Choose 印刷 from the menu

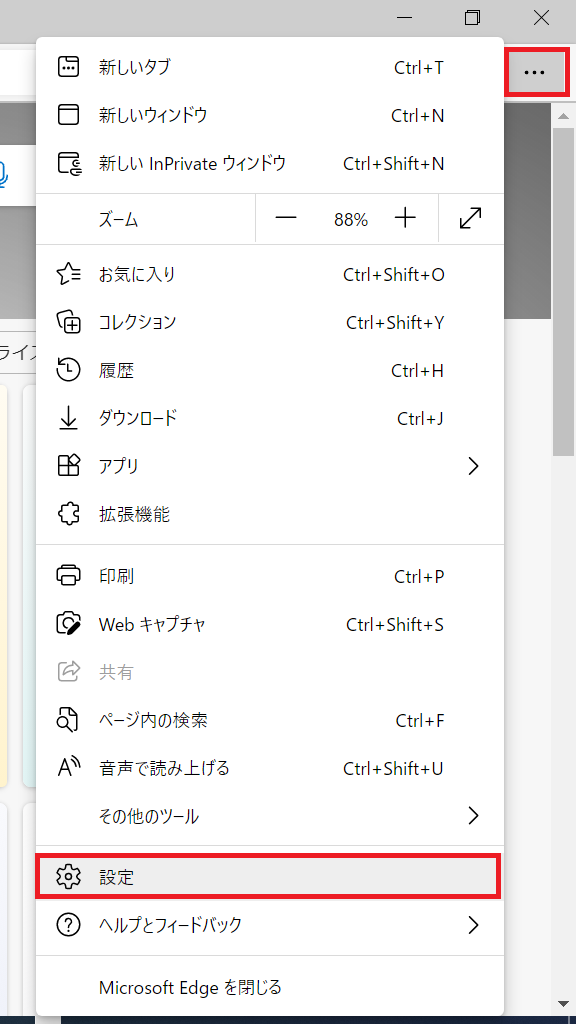pos(270,576)
